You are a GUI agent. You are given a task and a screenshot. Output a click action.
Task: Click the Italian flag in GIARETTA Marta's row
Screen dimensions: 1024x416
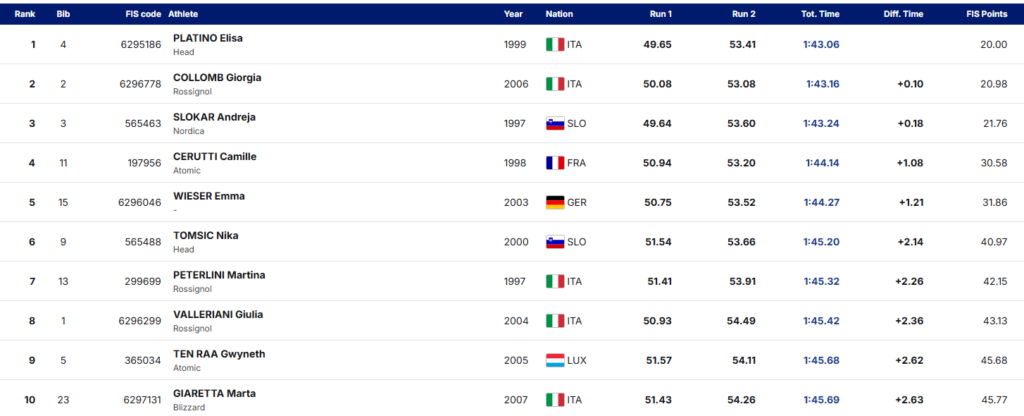[554, 400]
